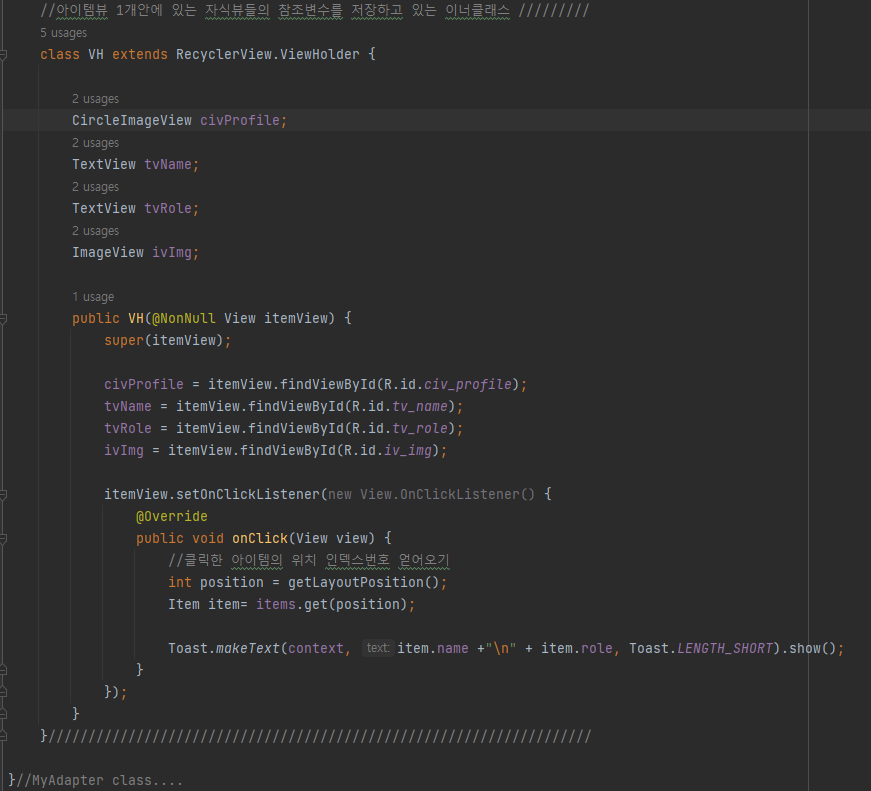Click the '@NonNull' annotation

184,318
